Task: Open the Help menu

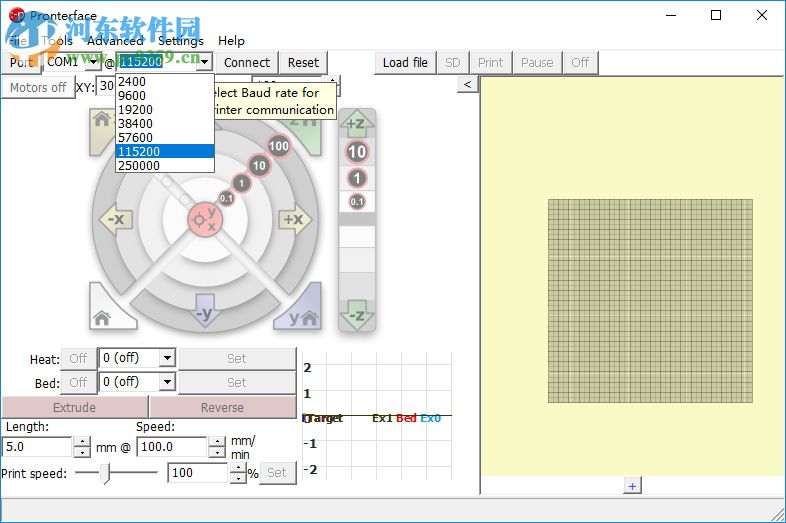Action: 231,41
